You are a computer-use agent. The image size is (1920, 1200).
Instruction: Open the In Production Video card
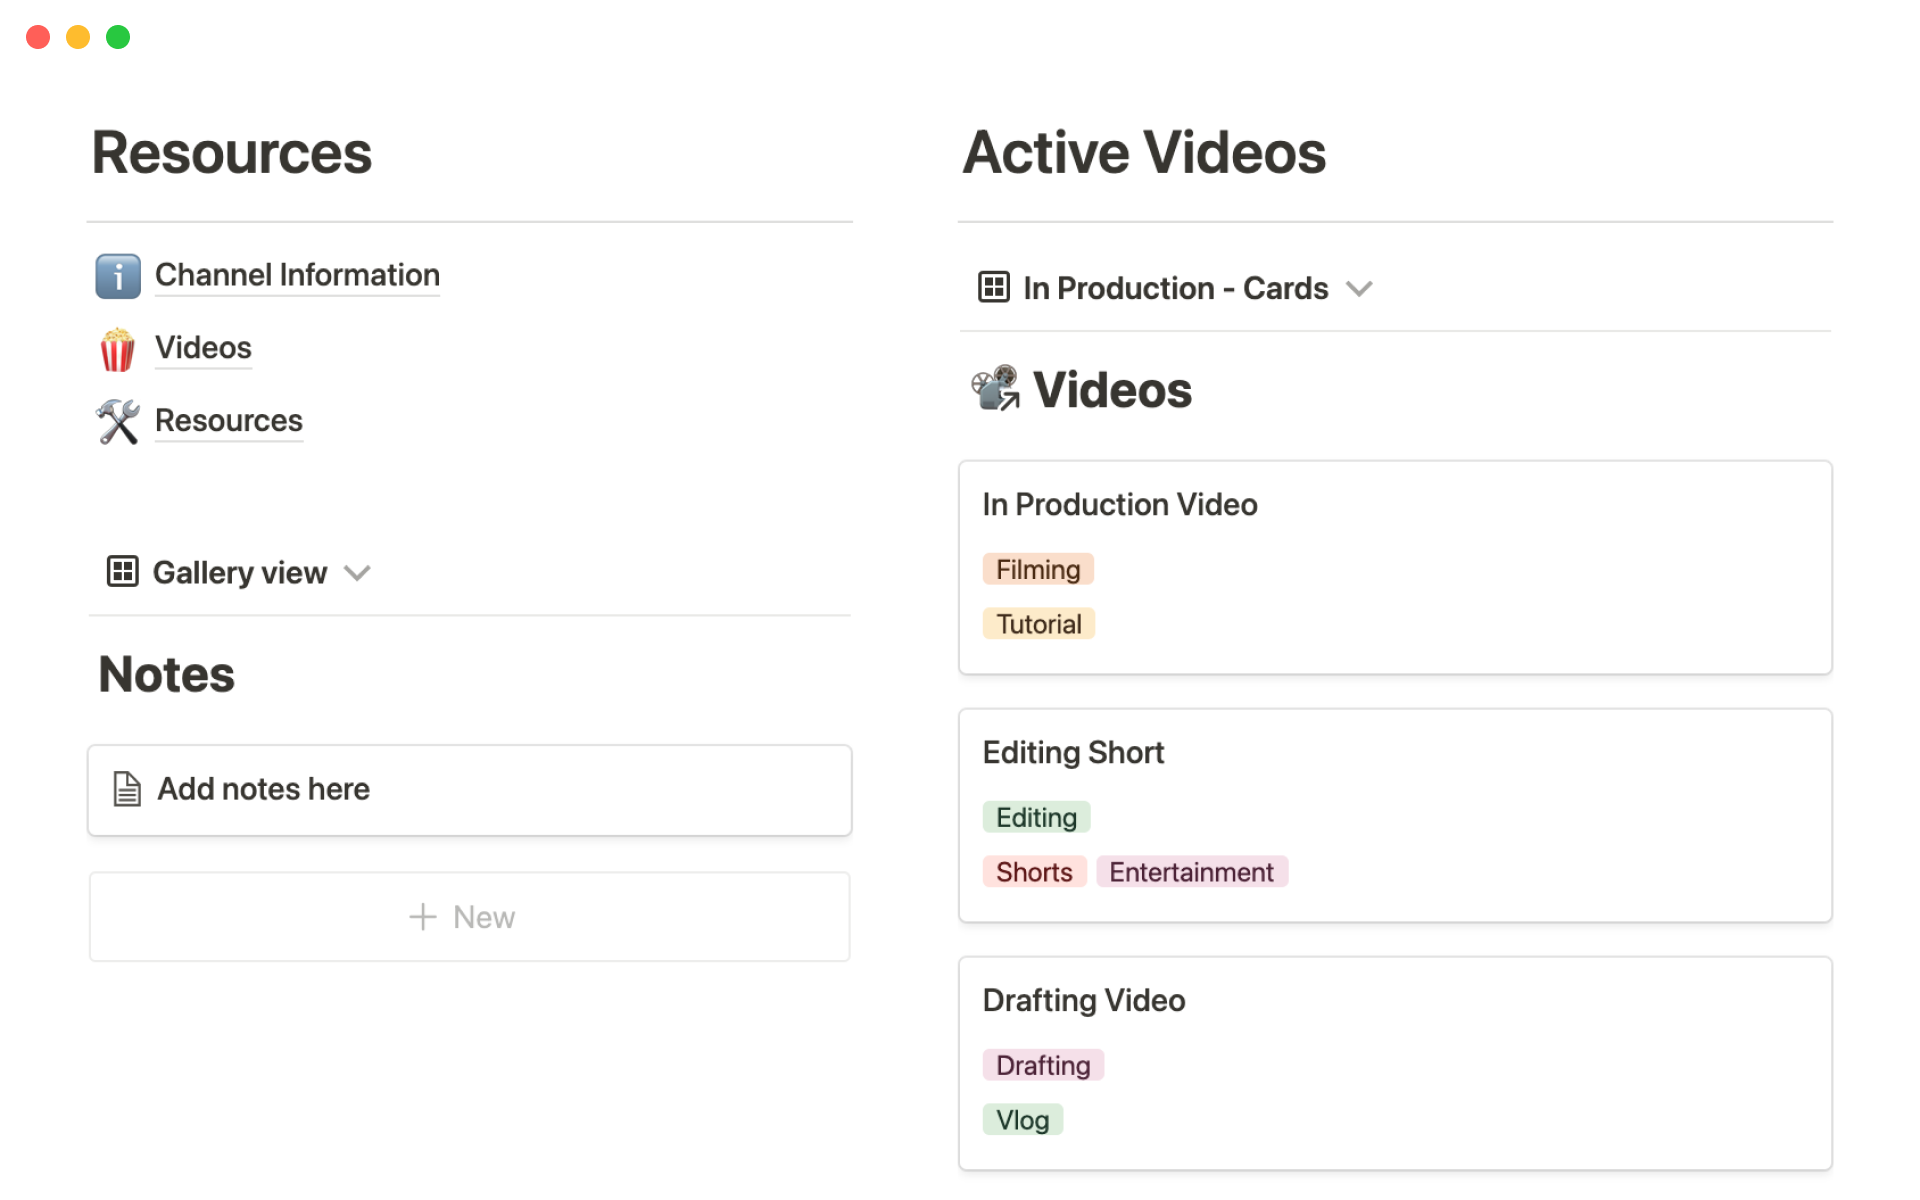[x=1119, y=505]
